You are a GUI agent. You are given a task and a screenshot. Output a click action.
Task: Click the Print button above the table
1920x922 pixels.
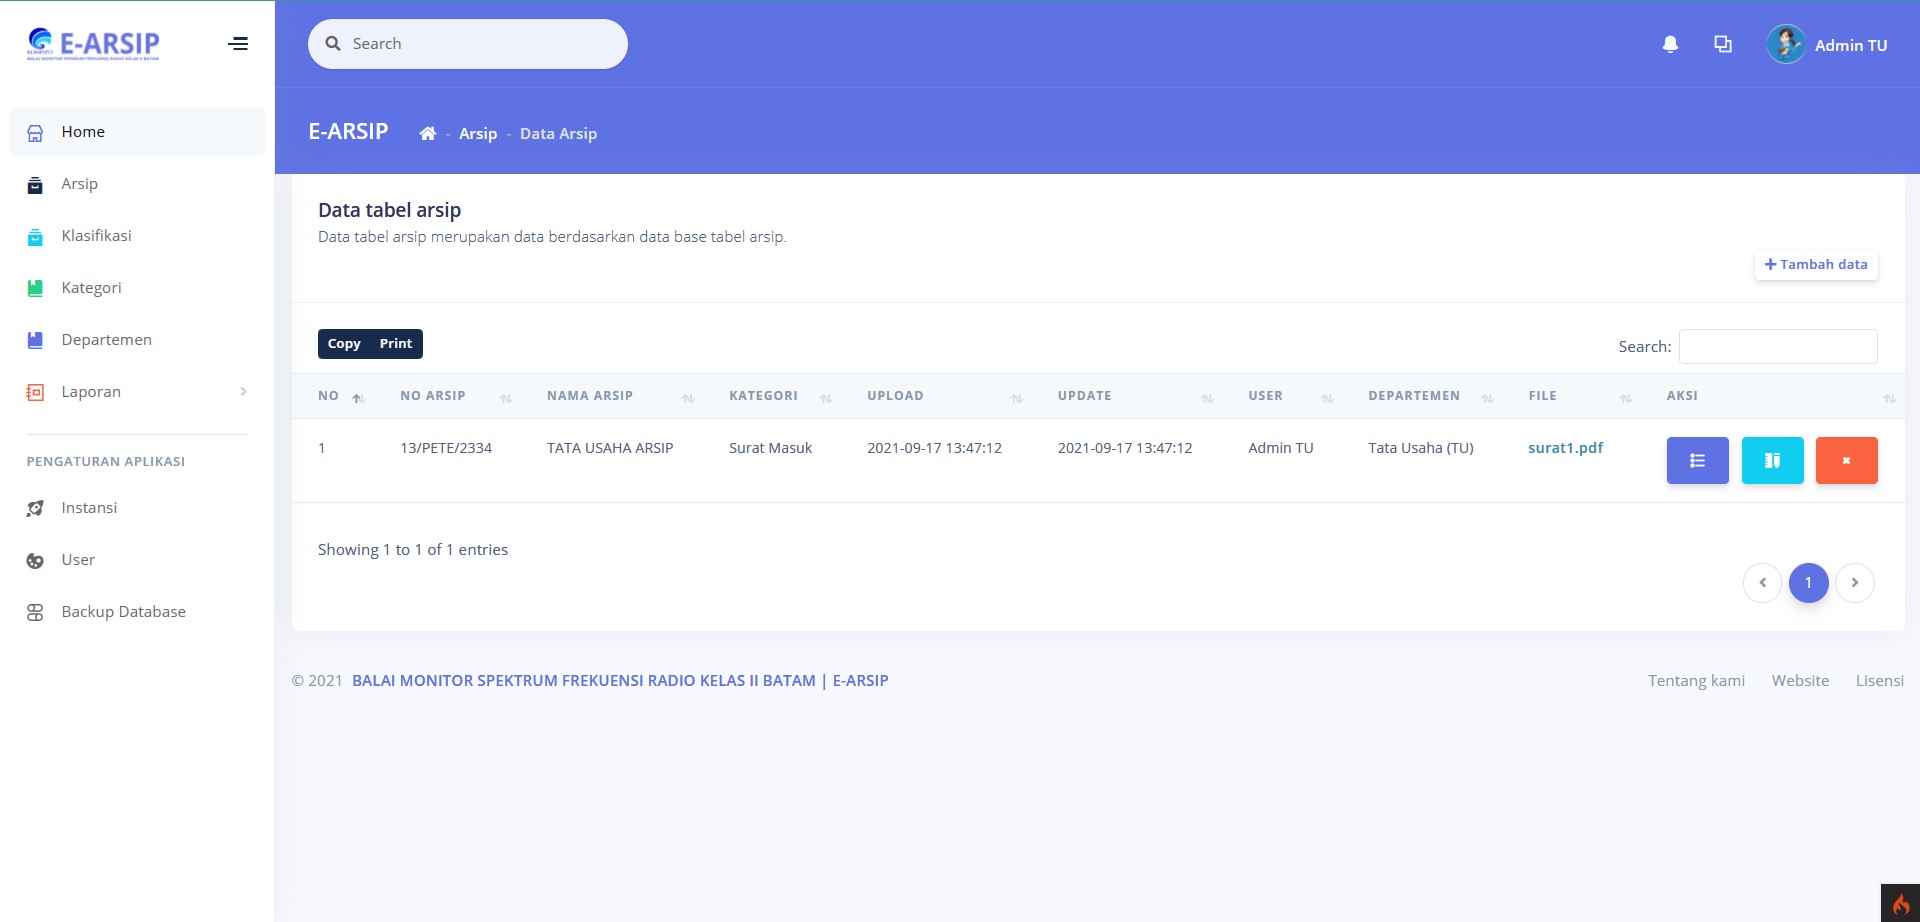click(x=395, y=344)
